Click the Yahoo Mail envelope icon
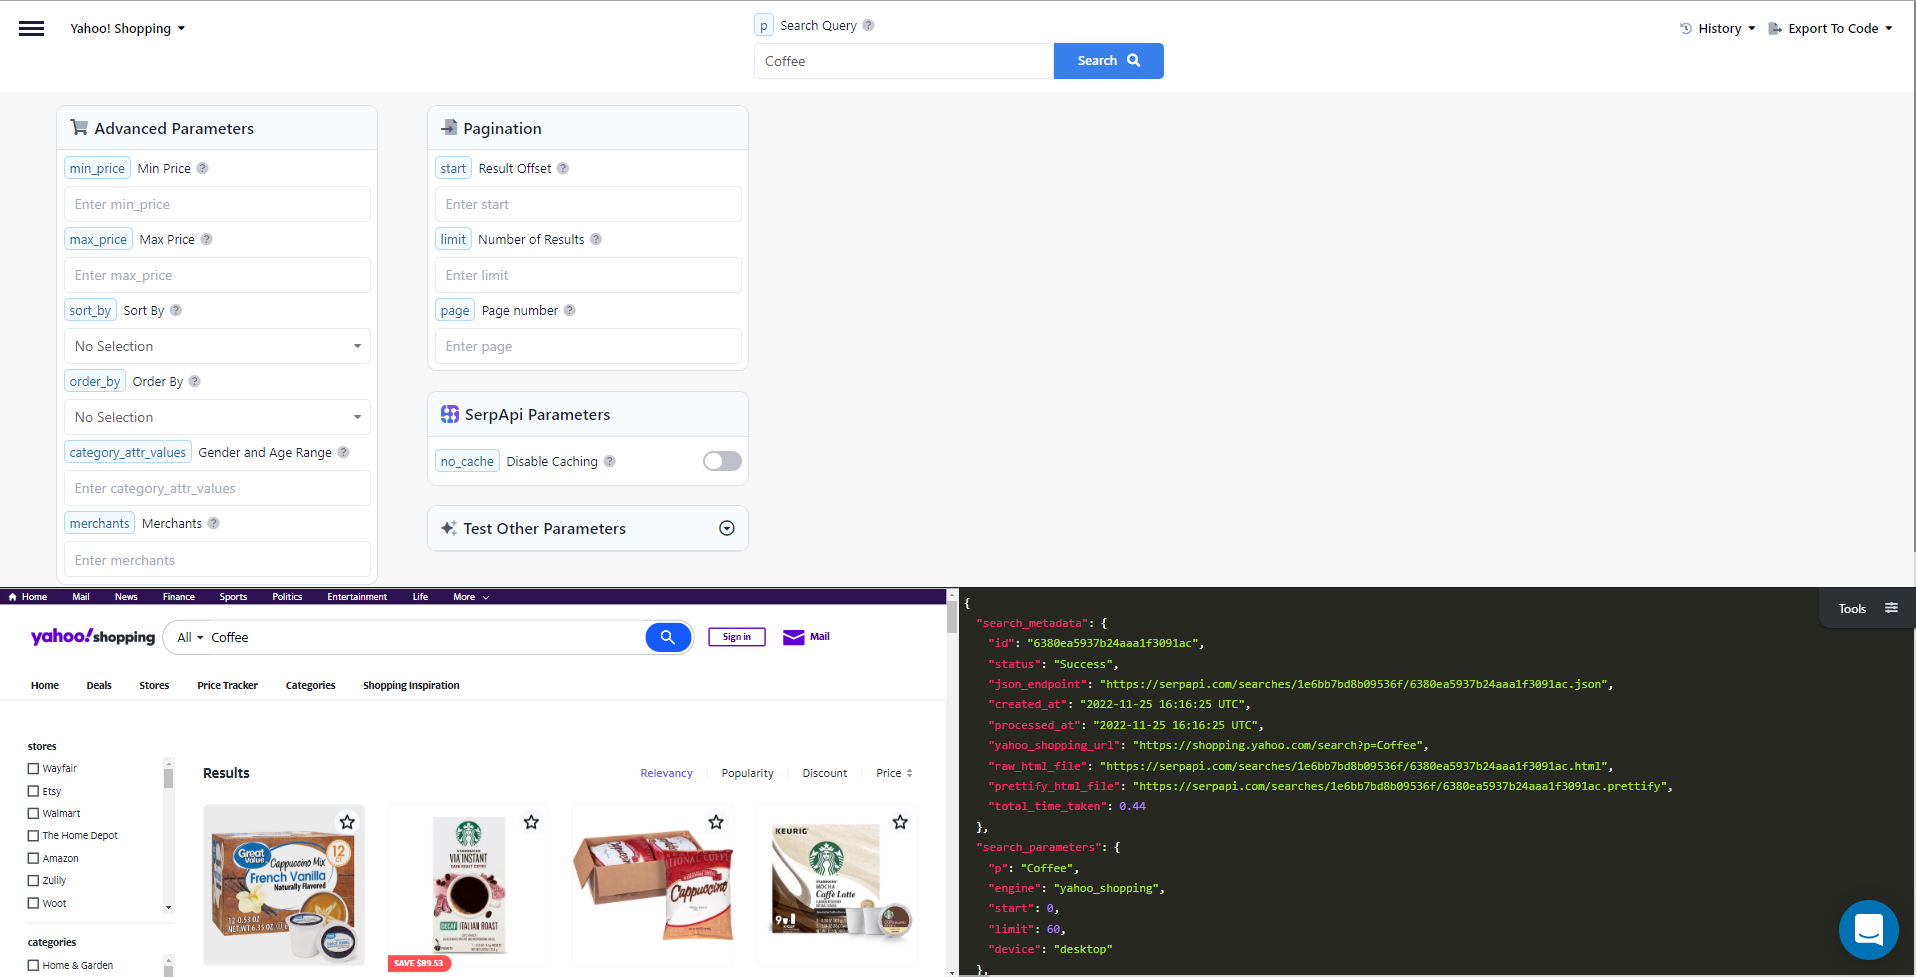 click(x=794, y=637)
